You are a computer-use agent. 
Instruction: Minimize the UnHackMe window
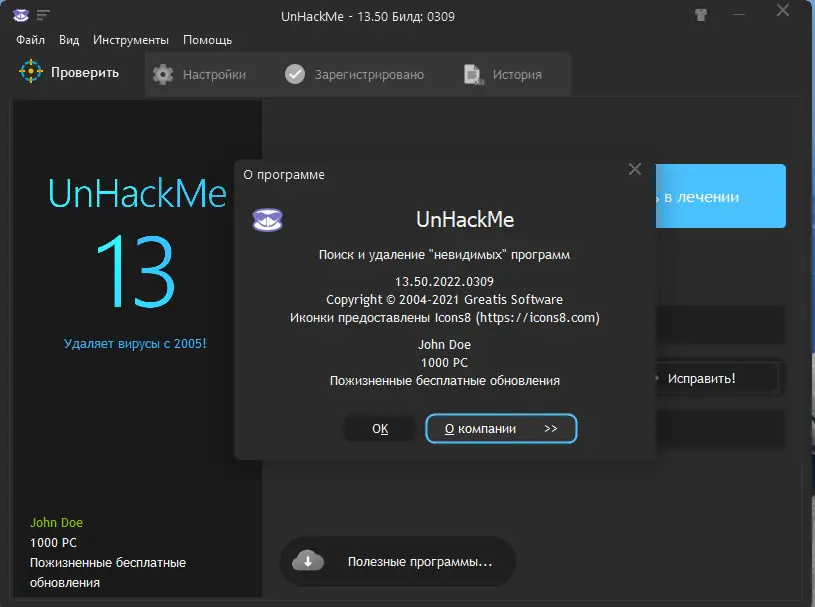click(739, 15)
